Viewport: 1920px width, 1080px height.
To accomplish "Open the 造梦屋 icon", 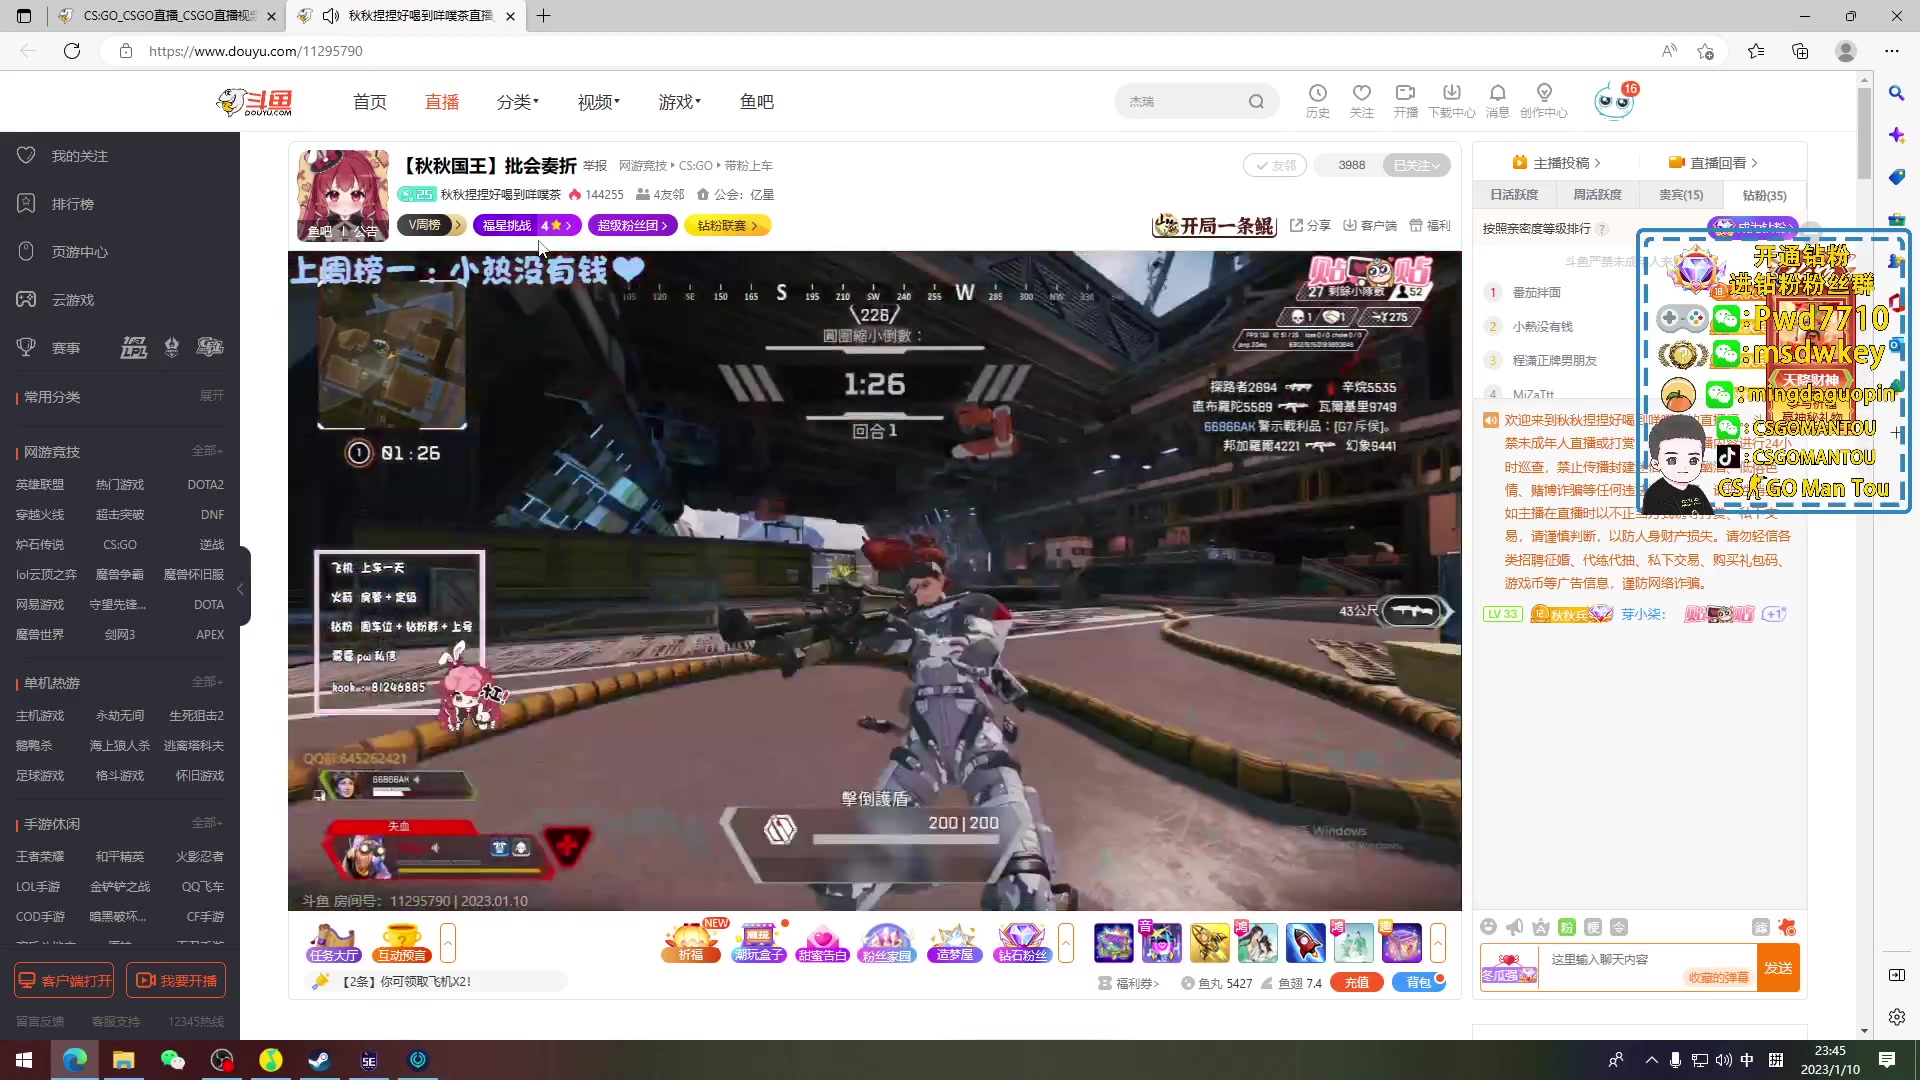I will pos(954,942).
